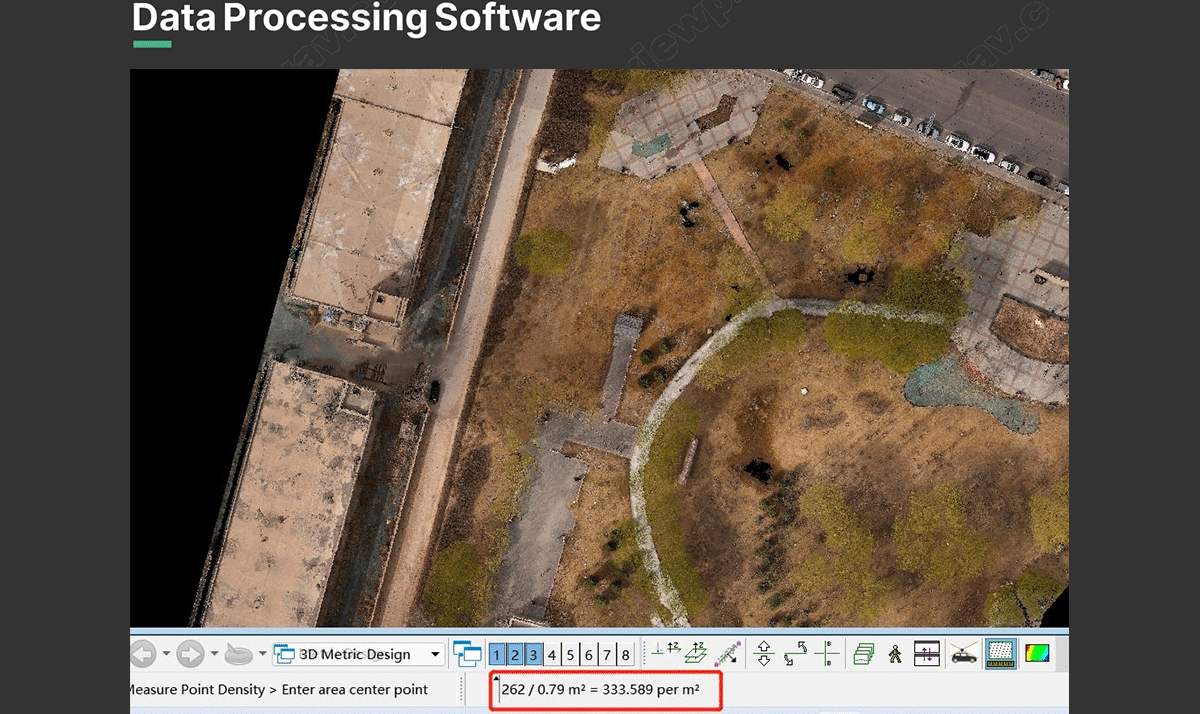Click the back arrow navigation button
This screenshot has width=1200, height=714.
point(142,655)
